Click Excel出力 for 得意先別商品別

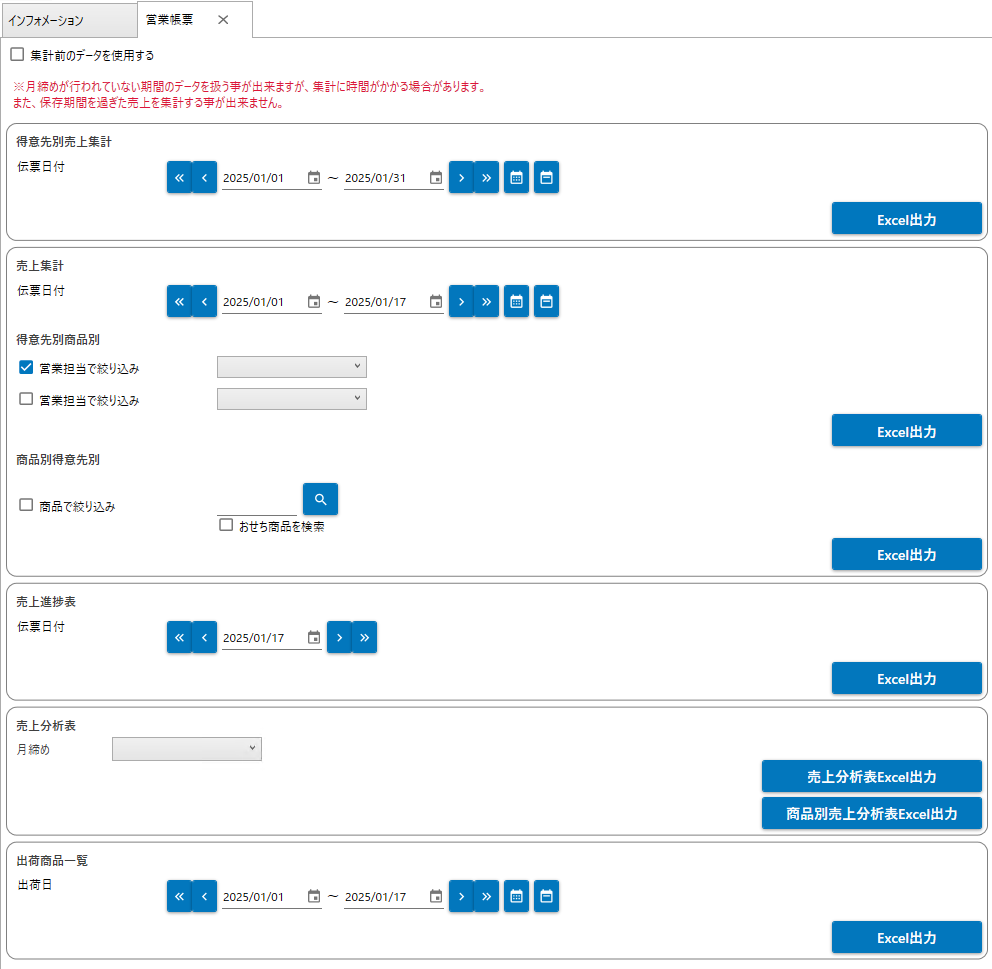[907, 431]
